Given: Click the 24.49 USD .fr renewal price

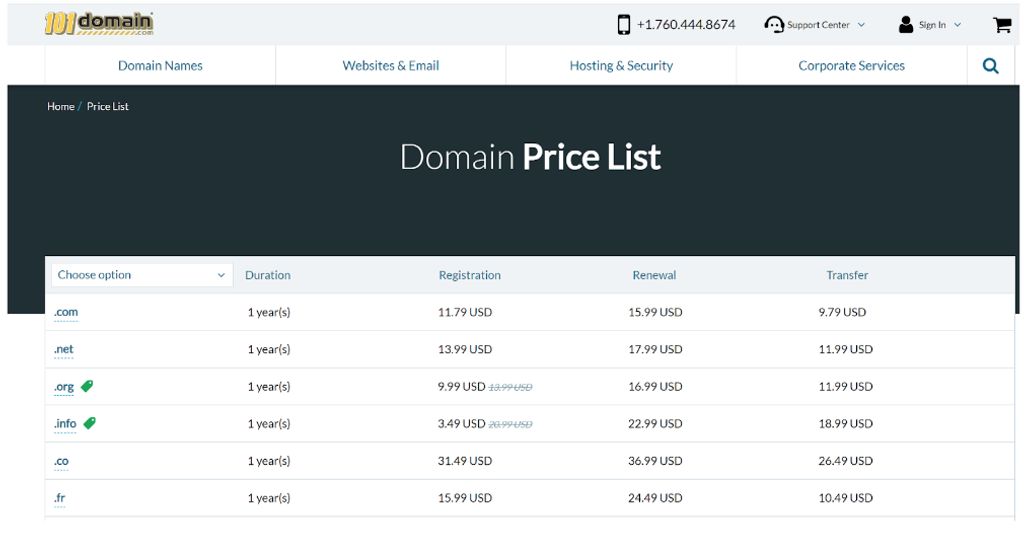Looking at the screenshot, I should (655, 498).
